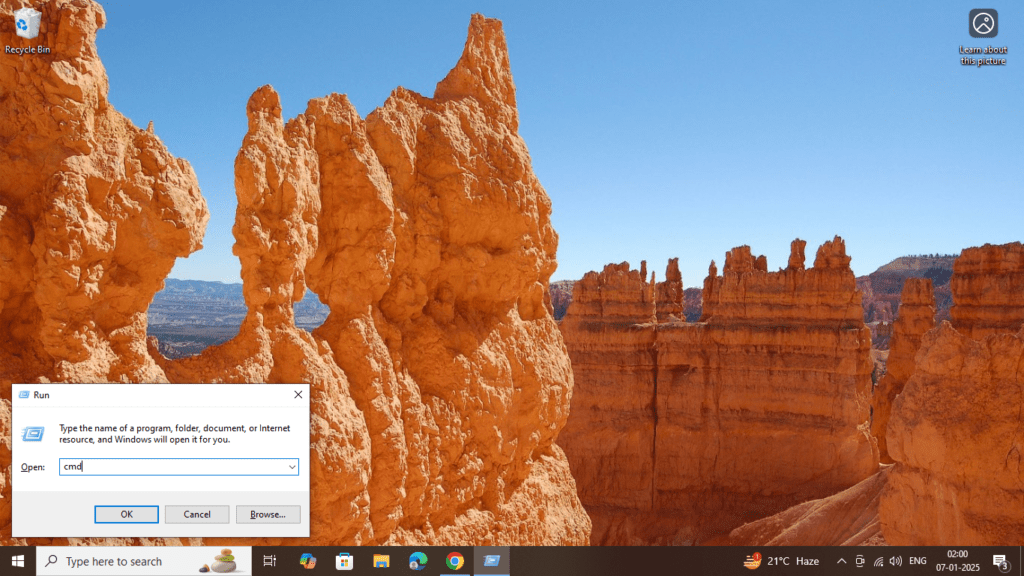The width and height of the screenshot is (1024, 576).
Task: Click the large Run icon beside description
Action: click(x=33, y=434)
